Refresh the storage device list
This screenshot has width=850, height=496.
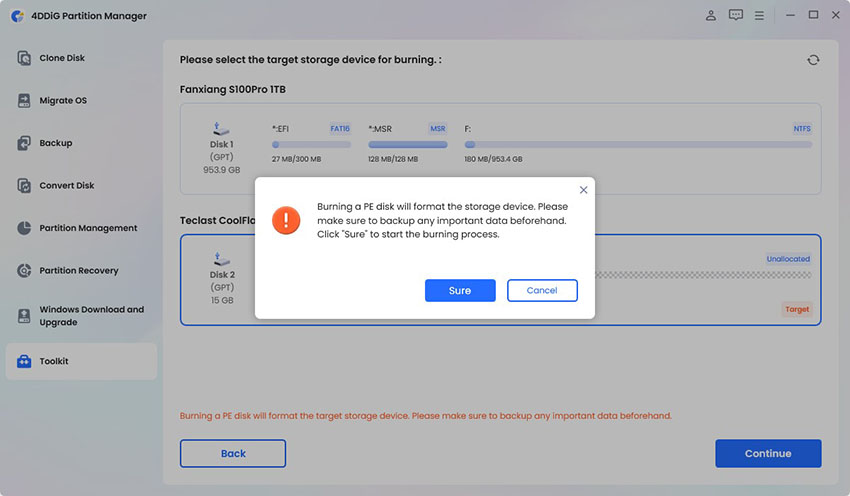pos(813,60)
